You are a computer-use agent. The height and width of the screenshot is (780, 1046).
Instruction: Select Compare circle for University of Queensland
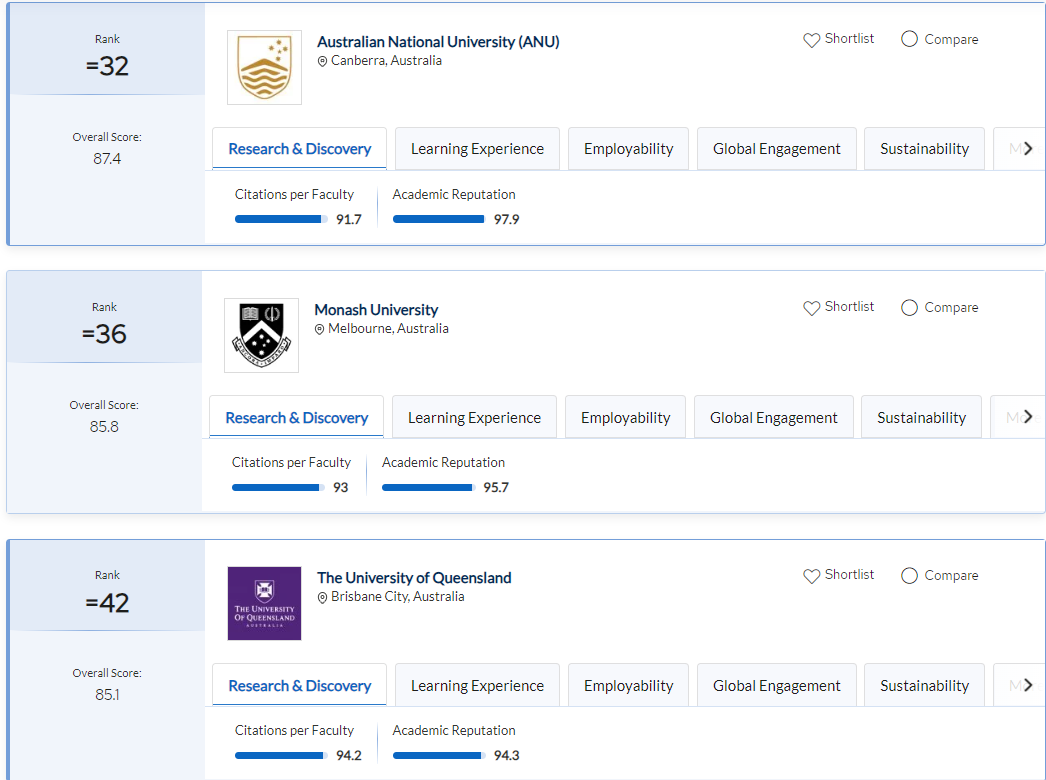tap(909, 575)
